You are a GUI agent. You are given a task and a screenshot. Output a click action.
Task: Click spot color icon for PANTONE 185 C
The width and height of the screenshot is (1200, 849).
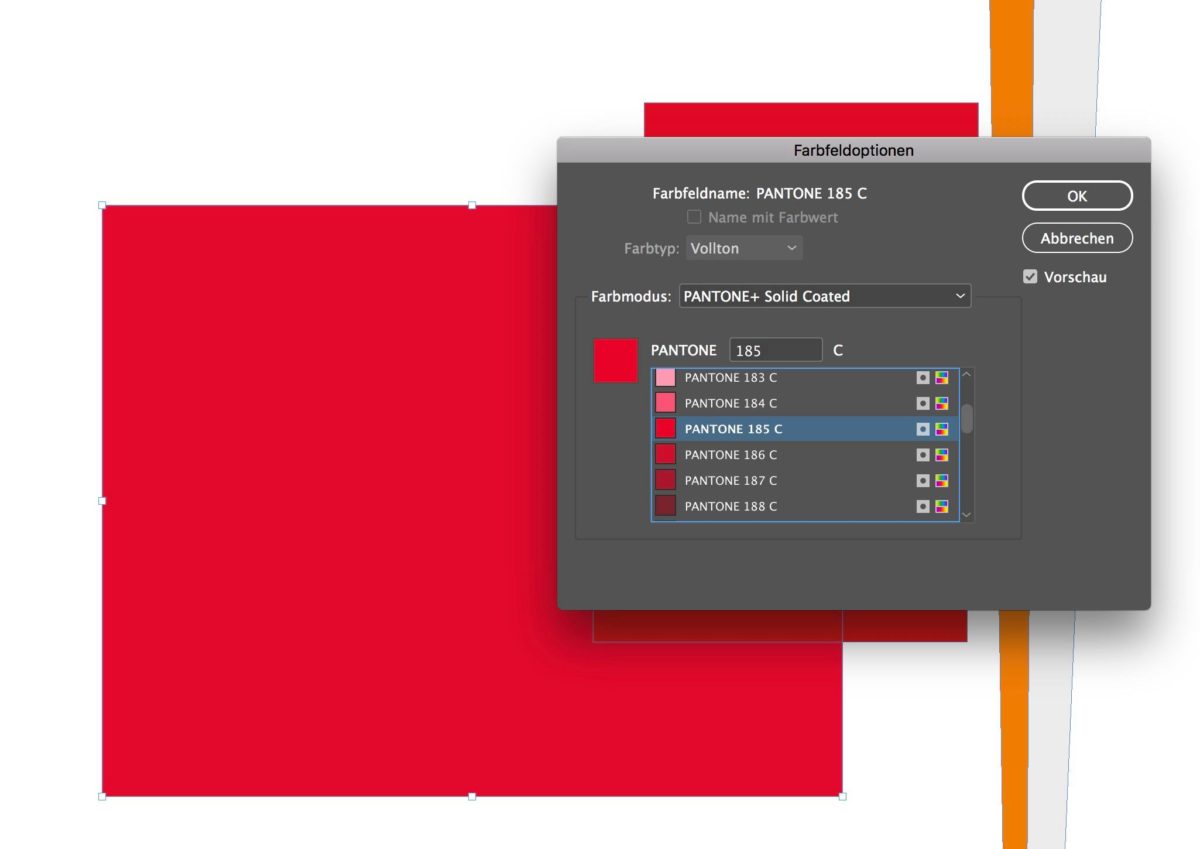point(923,429)
